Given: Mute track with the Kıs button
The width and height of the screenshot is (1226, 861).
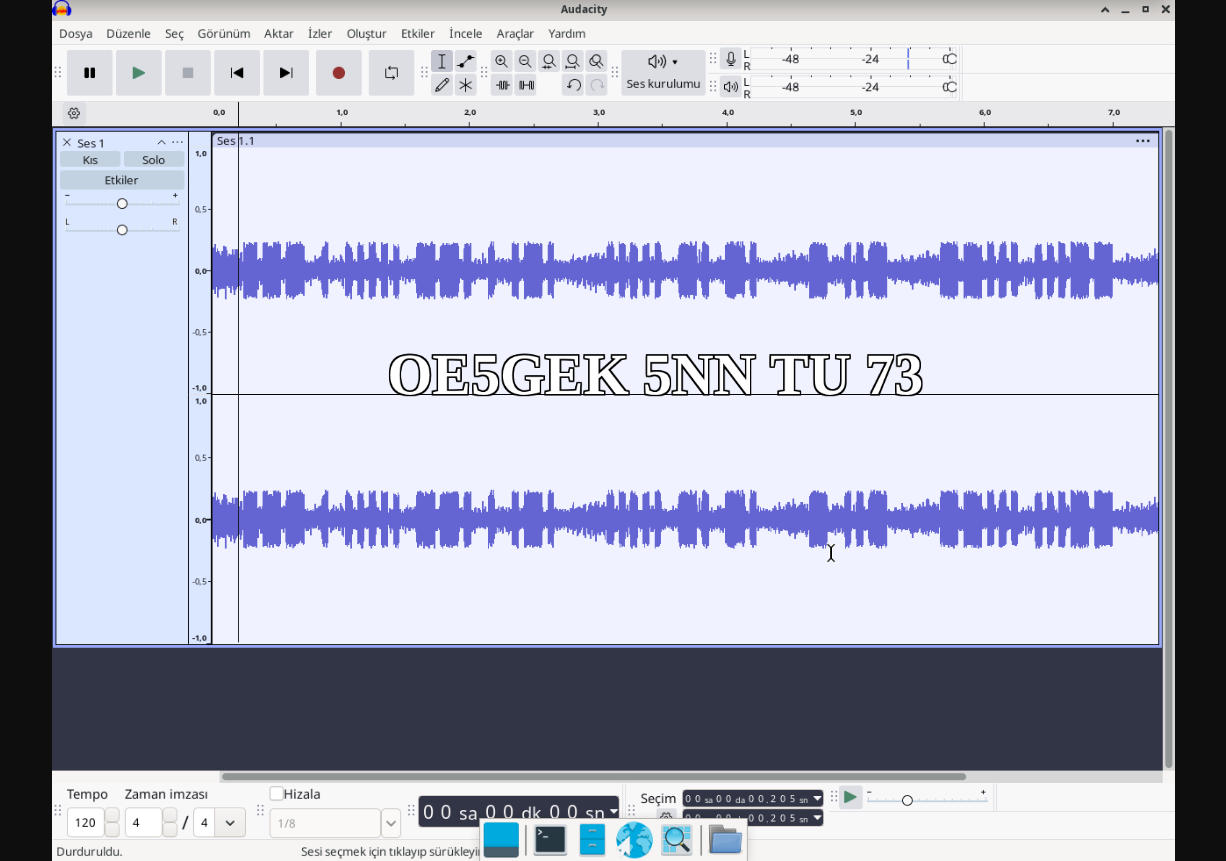Looking at the screenshot, I should (x=90, y=160).
